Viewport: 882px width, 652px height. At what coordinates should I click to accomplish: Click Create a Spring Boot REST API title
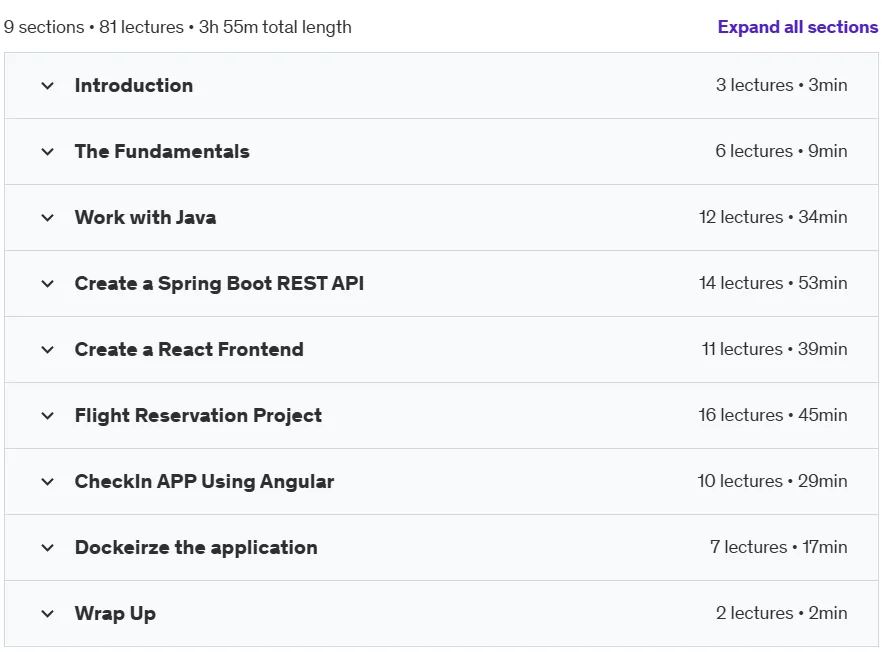(219, 284)
